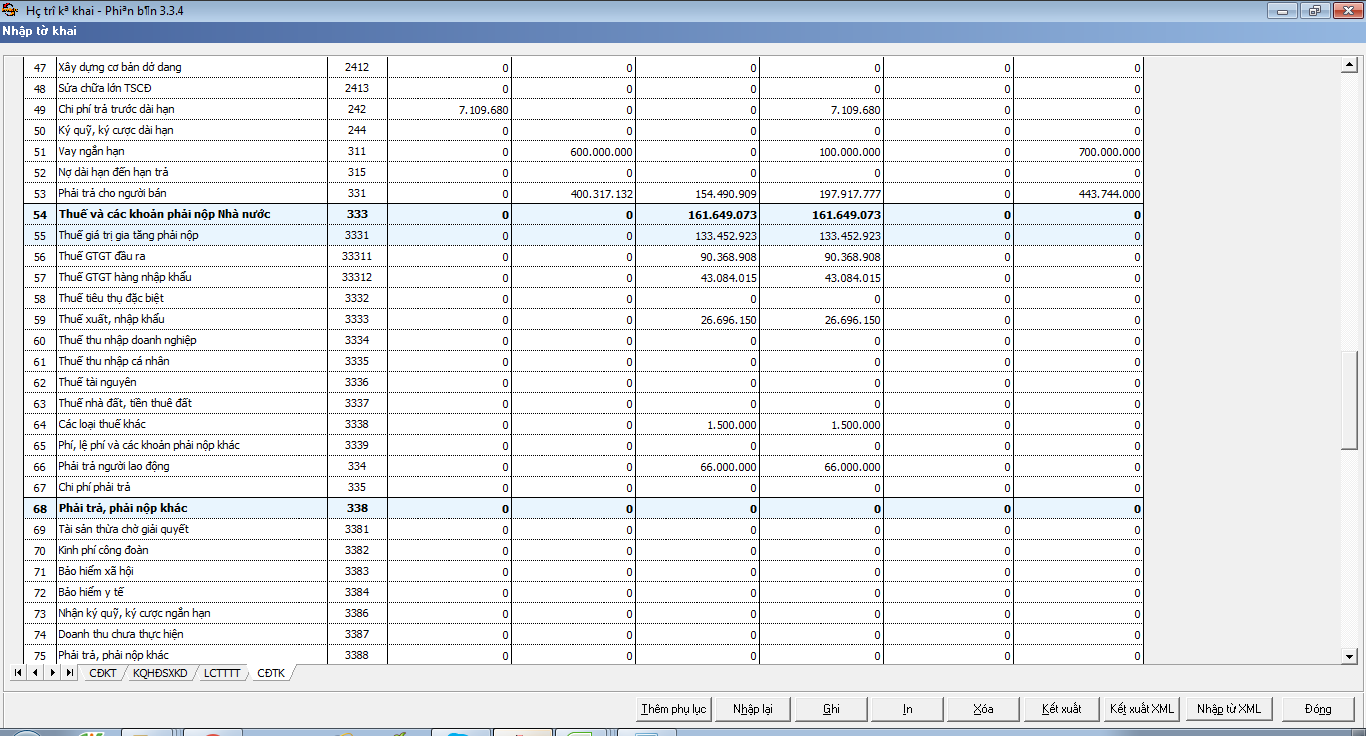1366x736 pixels.
Task: Click the HTKK app icon in title bar
Action: tap(11, 10)
